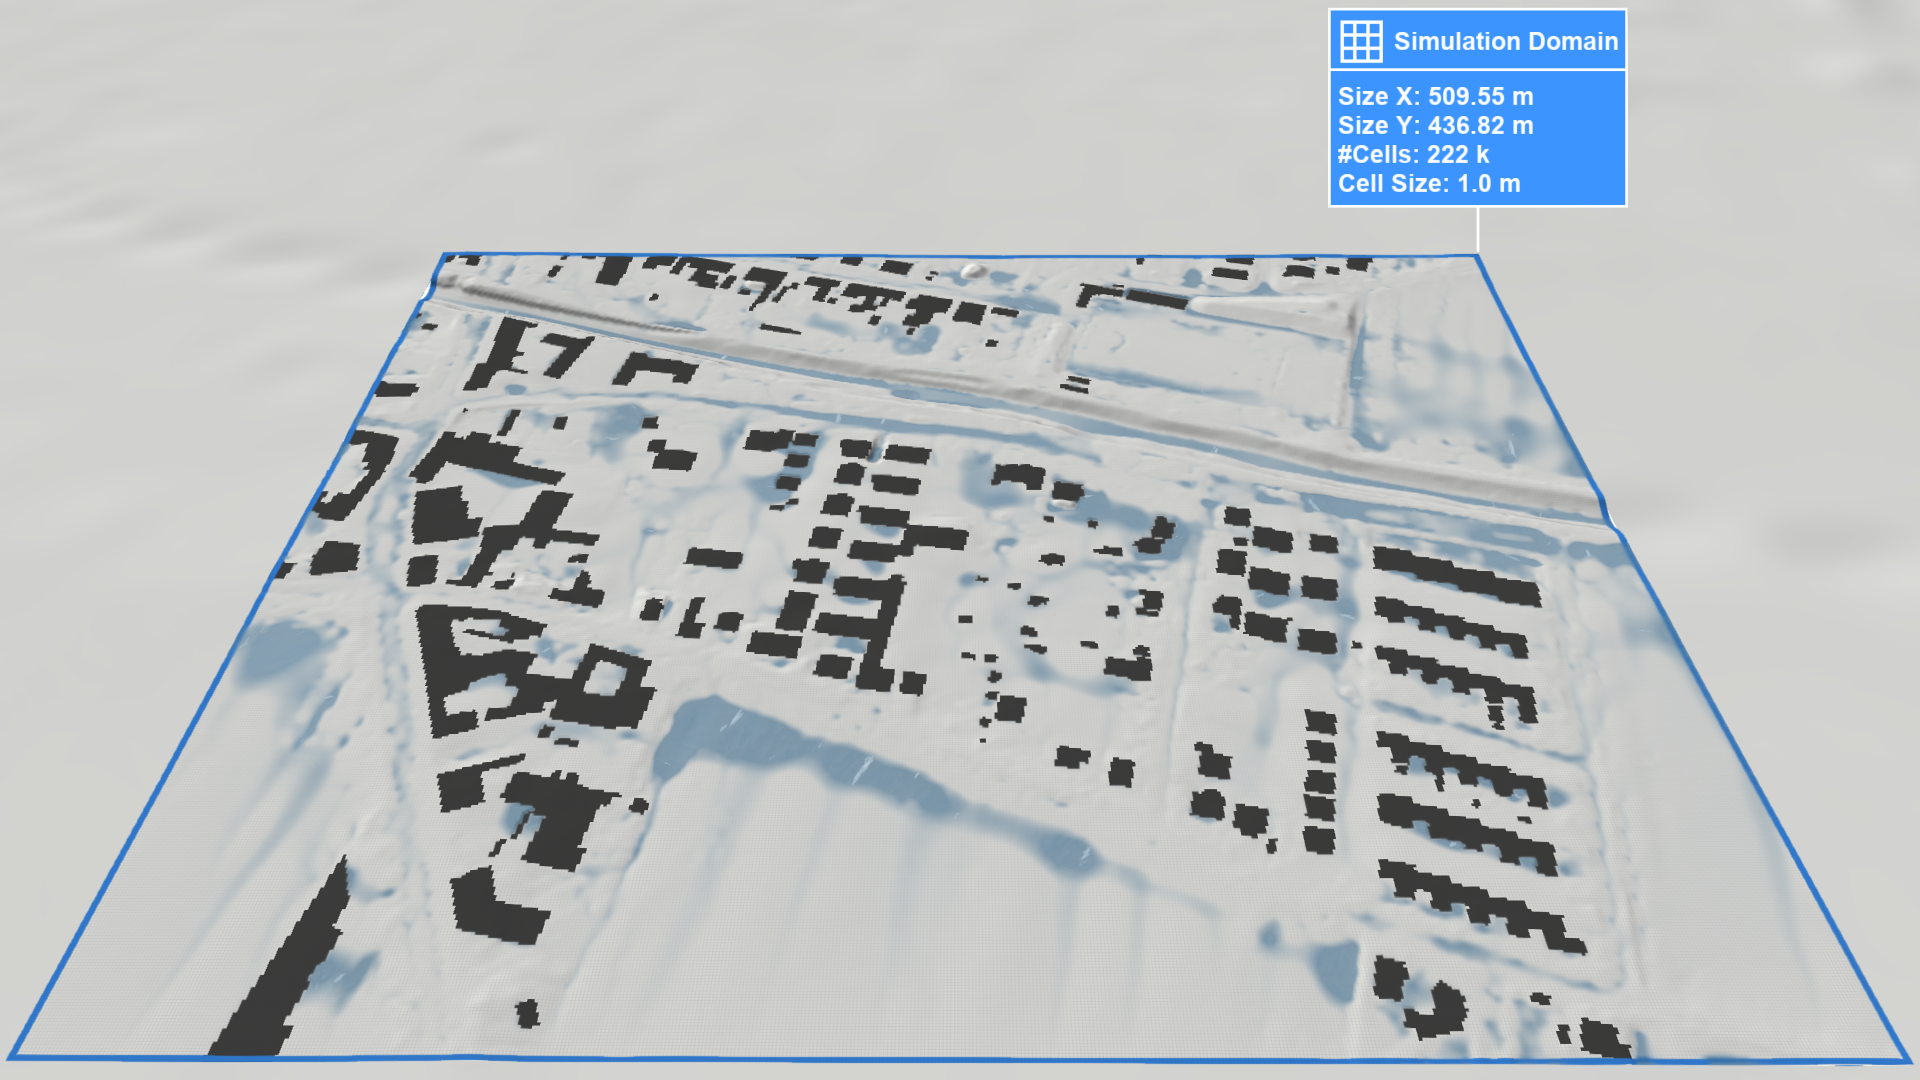1920x1080 pixels.
Task: Click the Cell Size 1.0 m entry
Action: [x=1429, y=183]
